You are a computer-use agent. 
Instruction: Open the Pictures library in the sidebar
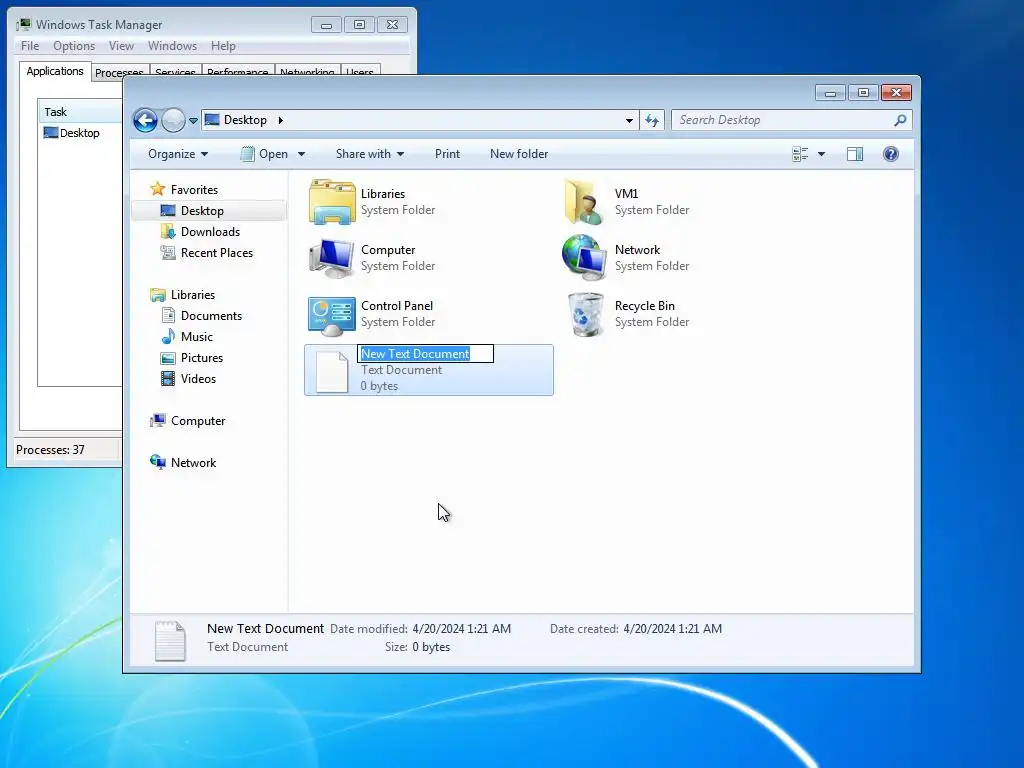click(202, 358)
